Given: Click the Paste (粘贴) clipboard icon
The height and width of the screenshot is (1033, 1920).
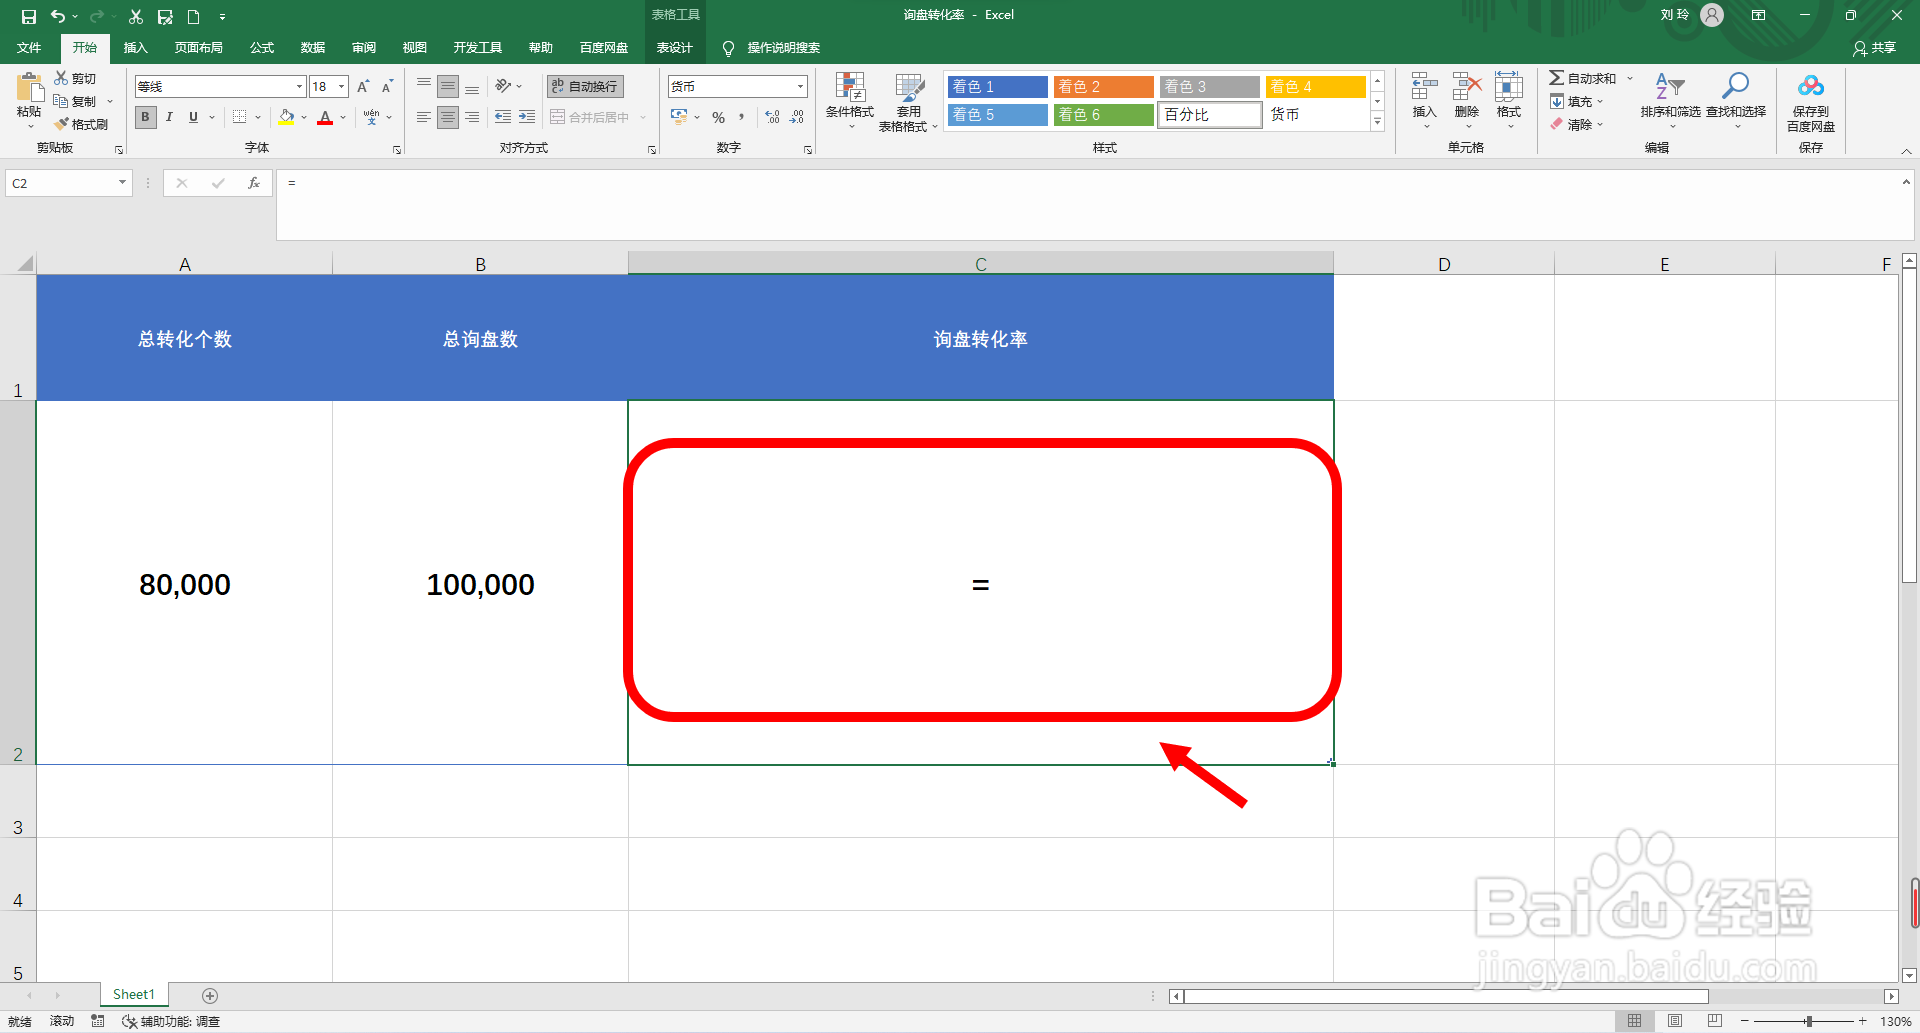Looking at the screenshot, I should [29, 88].
